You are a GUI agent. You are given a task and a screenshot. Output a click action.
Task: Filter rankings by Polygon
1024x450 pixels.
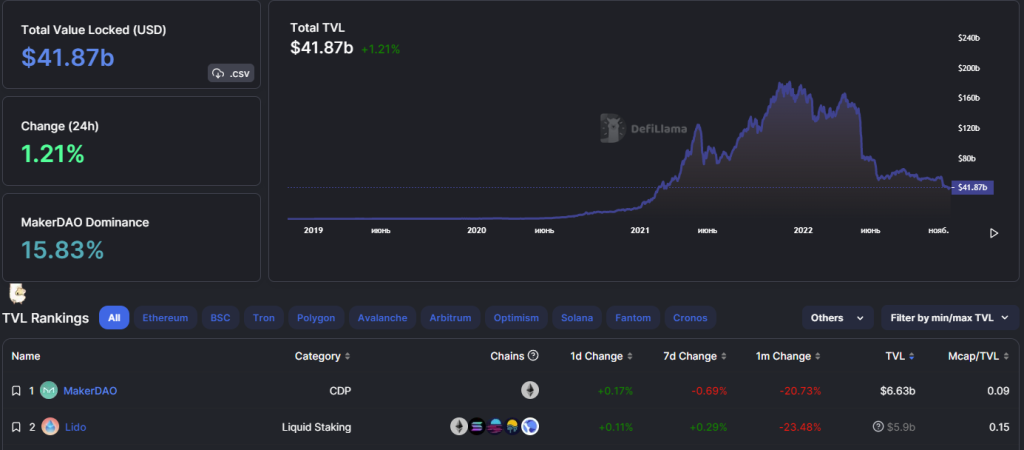(316, 318)
